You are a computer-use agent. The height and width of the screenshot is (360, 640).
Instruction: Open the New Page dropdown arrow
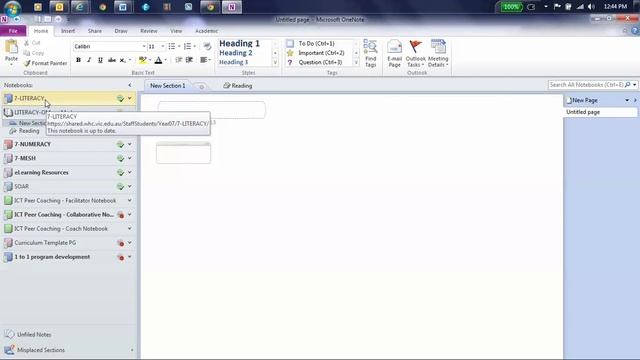tap(627, 100)
